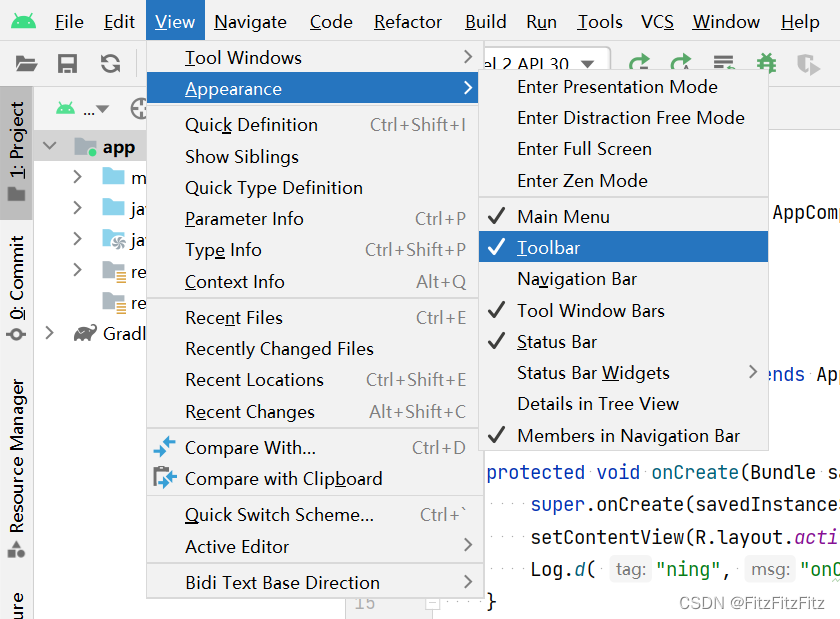Toggle the Status Bar option off
The width and height of the screenshot is (840, 619).
(x=556, y=342)
